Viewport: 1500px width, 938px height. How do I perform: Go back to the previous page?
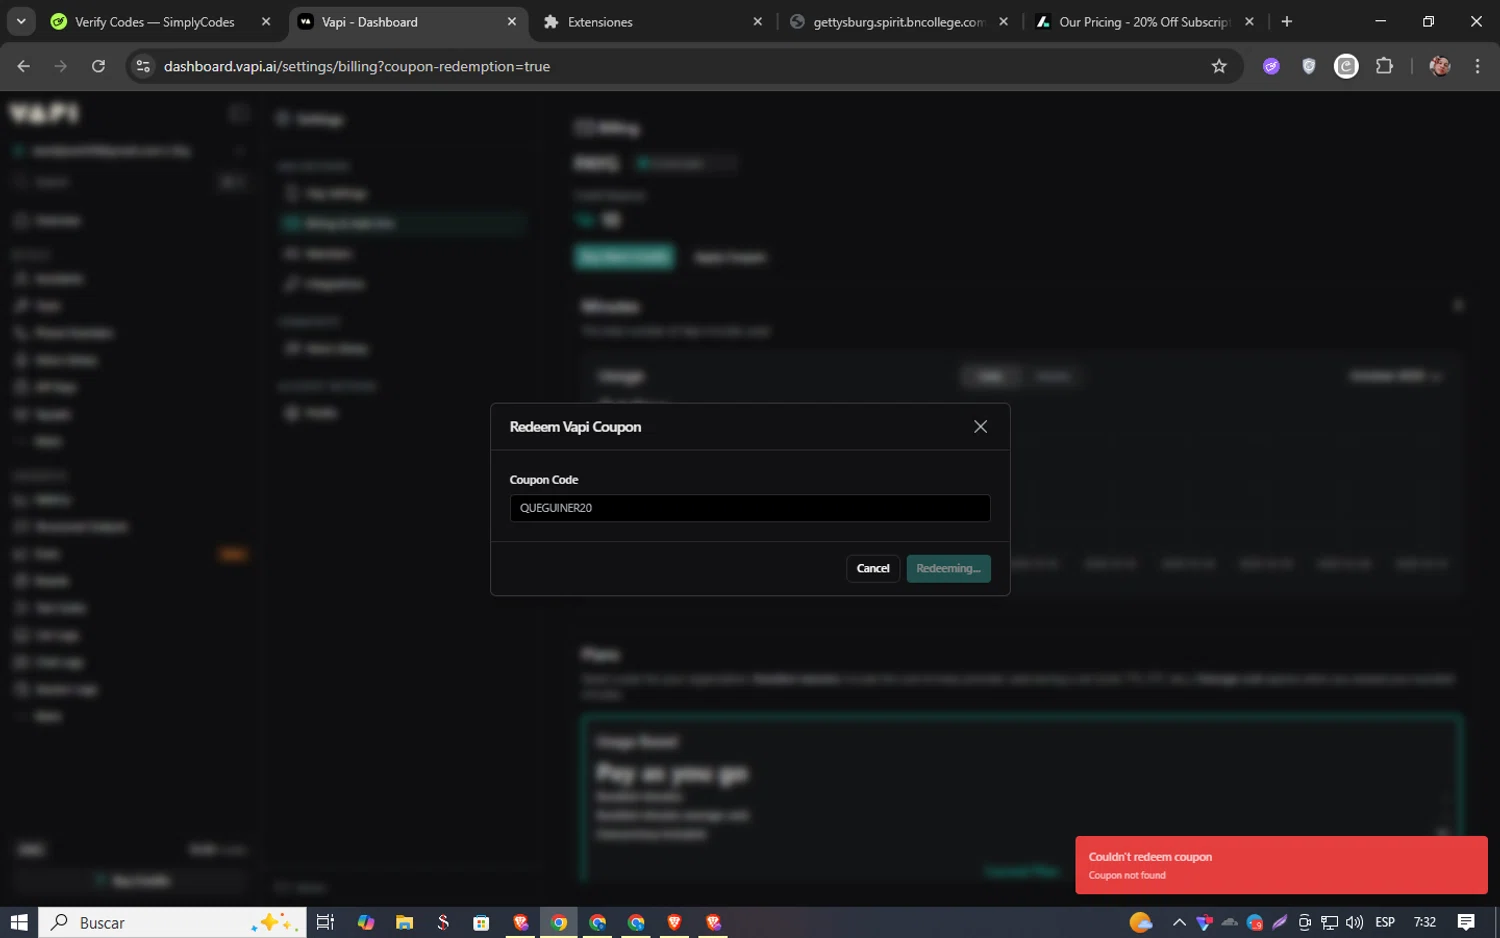click(24, 66)
